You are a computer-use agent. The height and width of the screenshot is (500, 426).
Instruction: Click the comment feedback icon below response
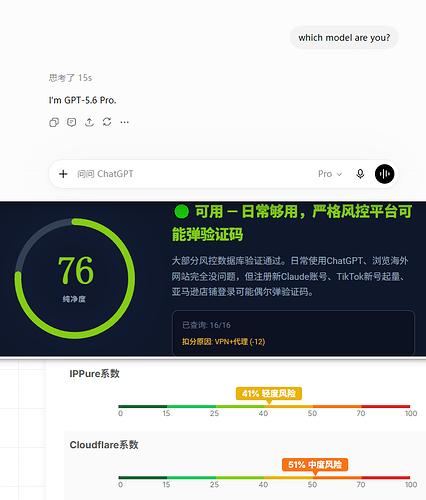pos(71,122)
